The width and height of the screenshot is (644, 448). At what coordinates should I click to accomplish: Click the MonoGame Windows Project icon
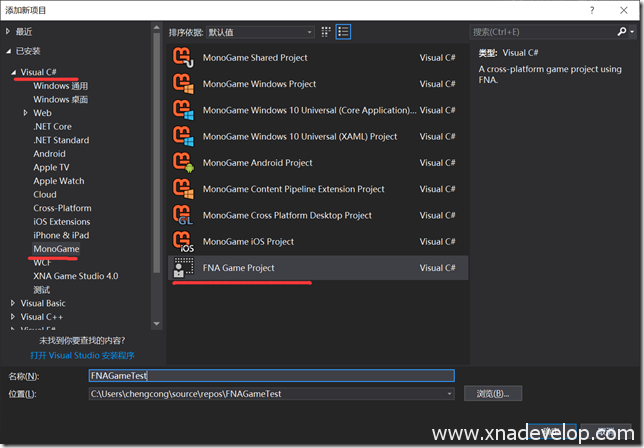point(183,84)
